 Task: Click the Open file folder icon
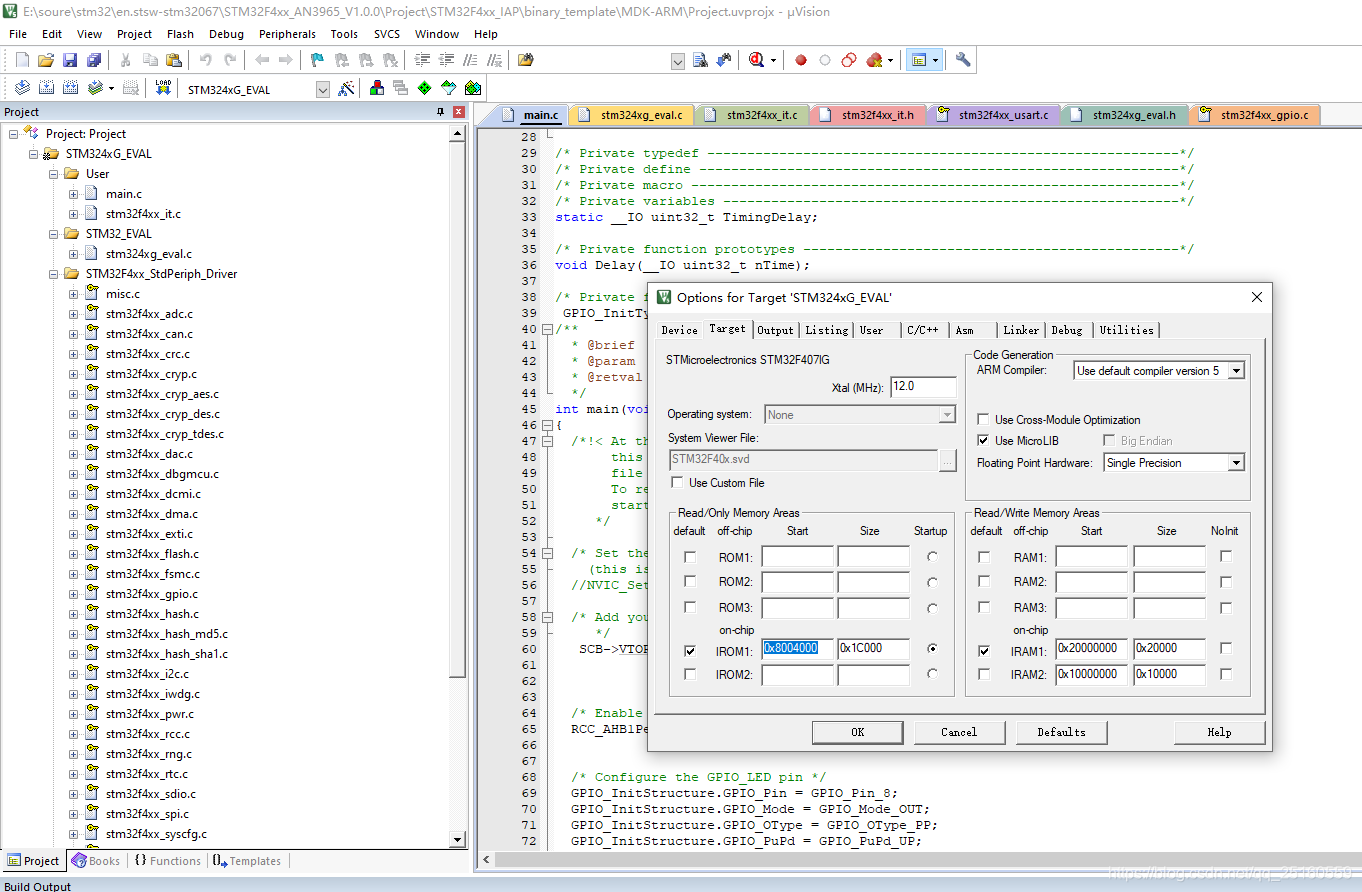tap(46, 60)
